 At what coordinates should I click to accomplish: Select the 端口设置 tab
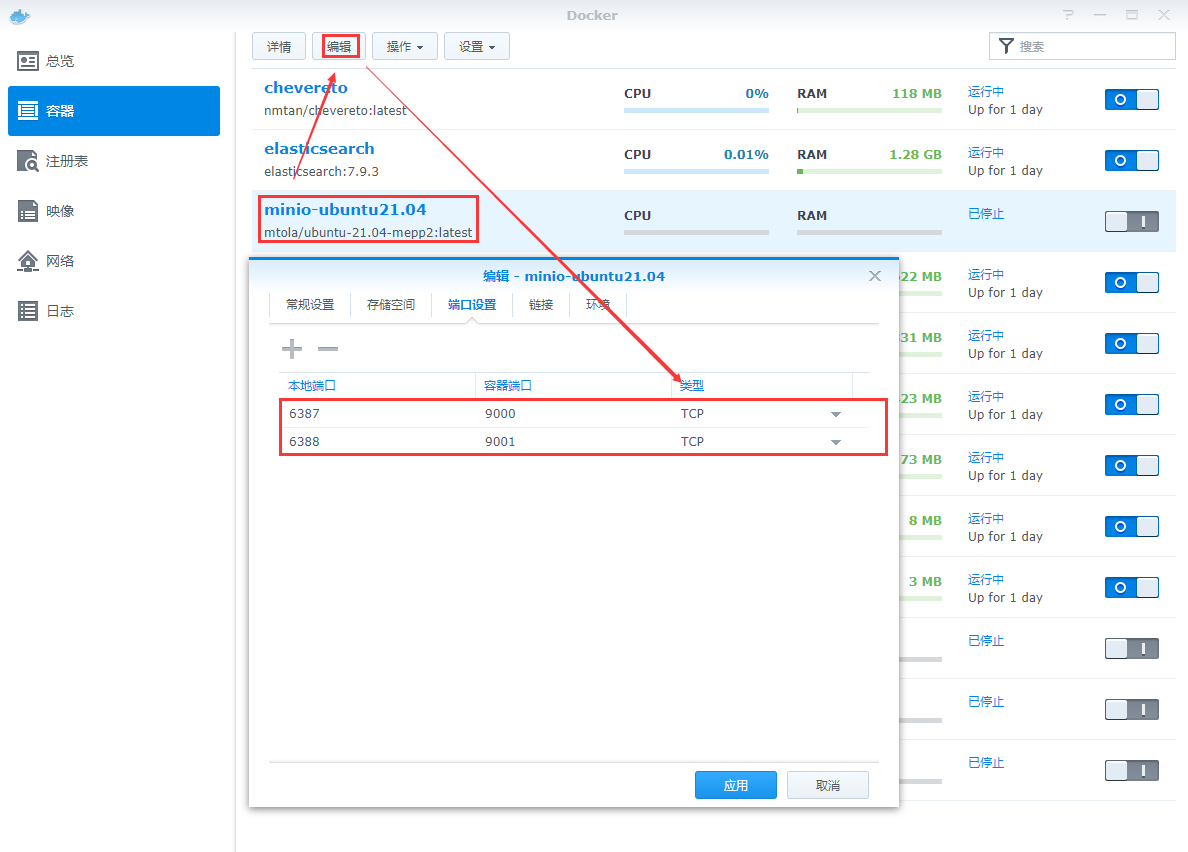click(x=472, y=304)
